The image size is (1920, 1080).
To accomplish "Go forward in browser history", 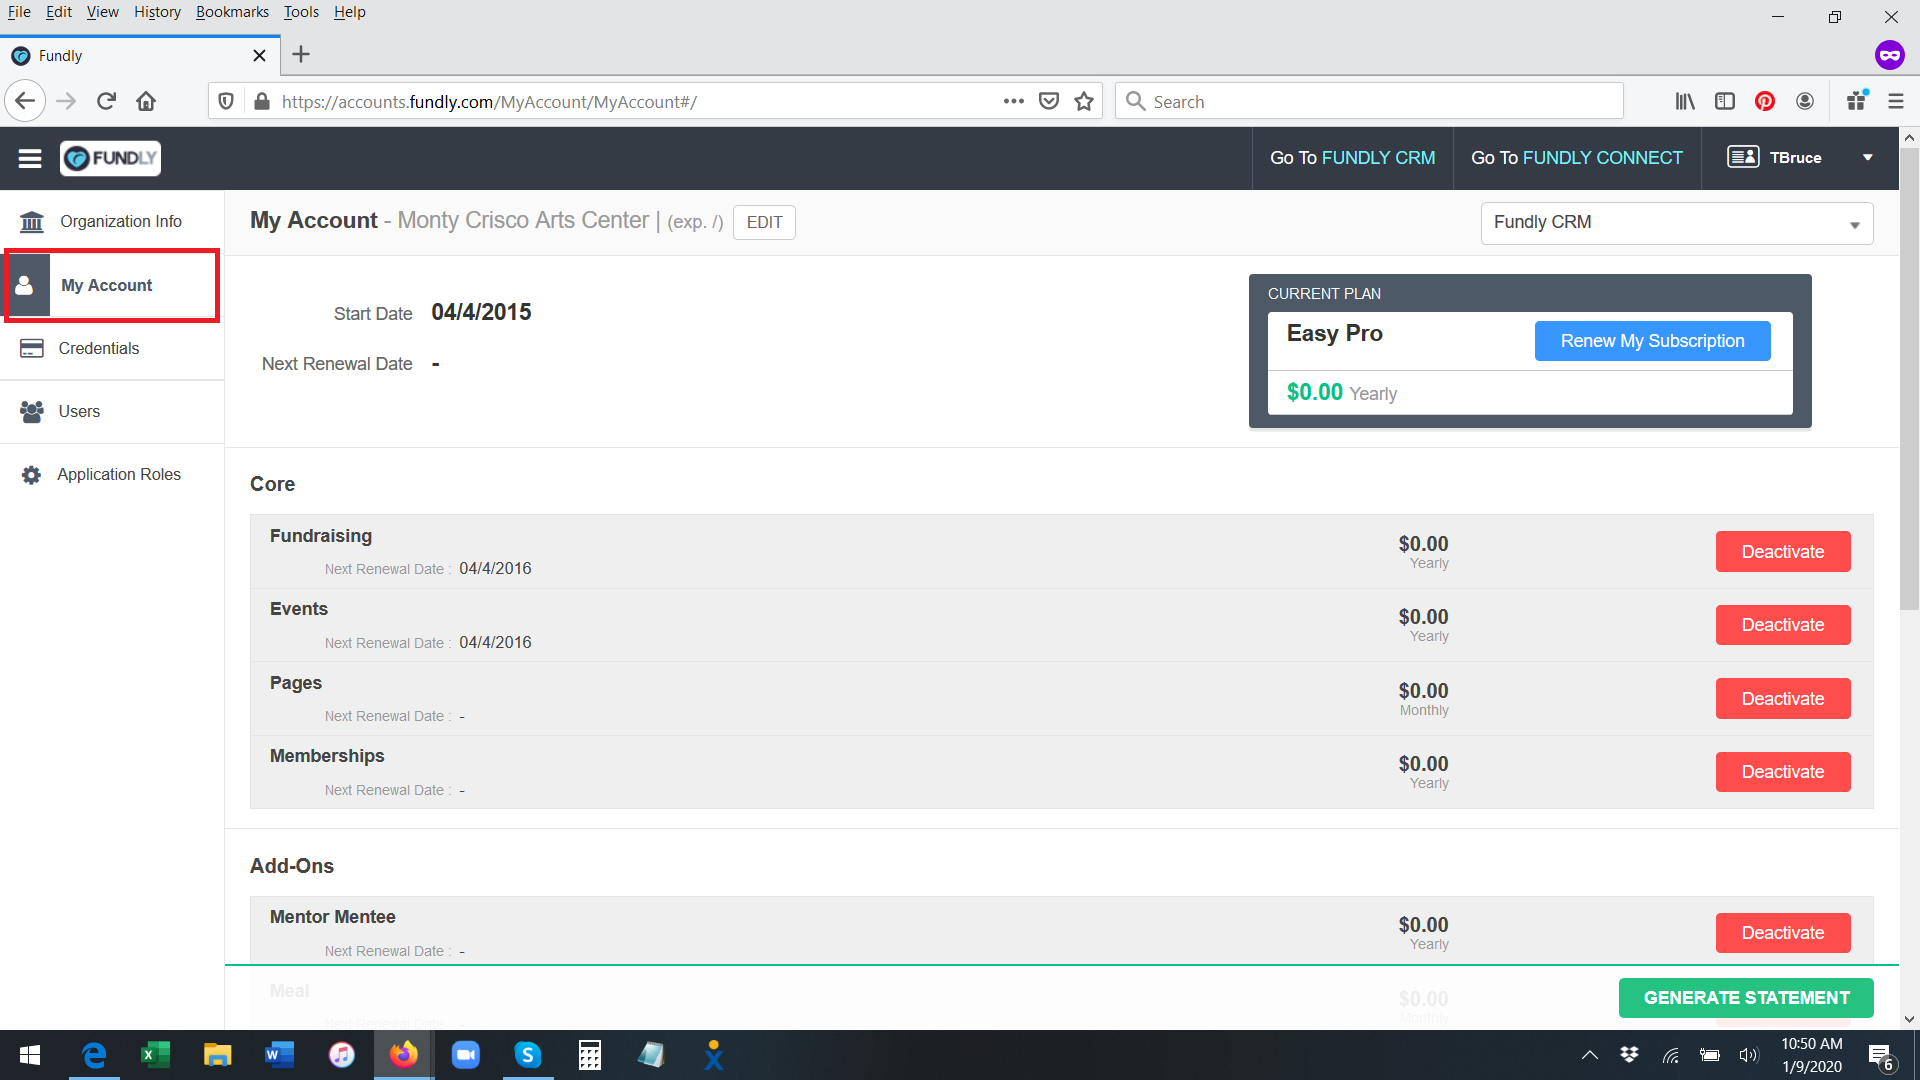I will point(66,101).
